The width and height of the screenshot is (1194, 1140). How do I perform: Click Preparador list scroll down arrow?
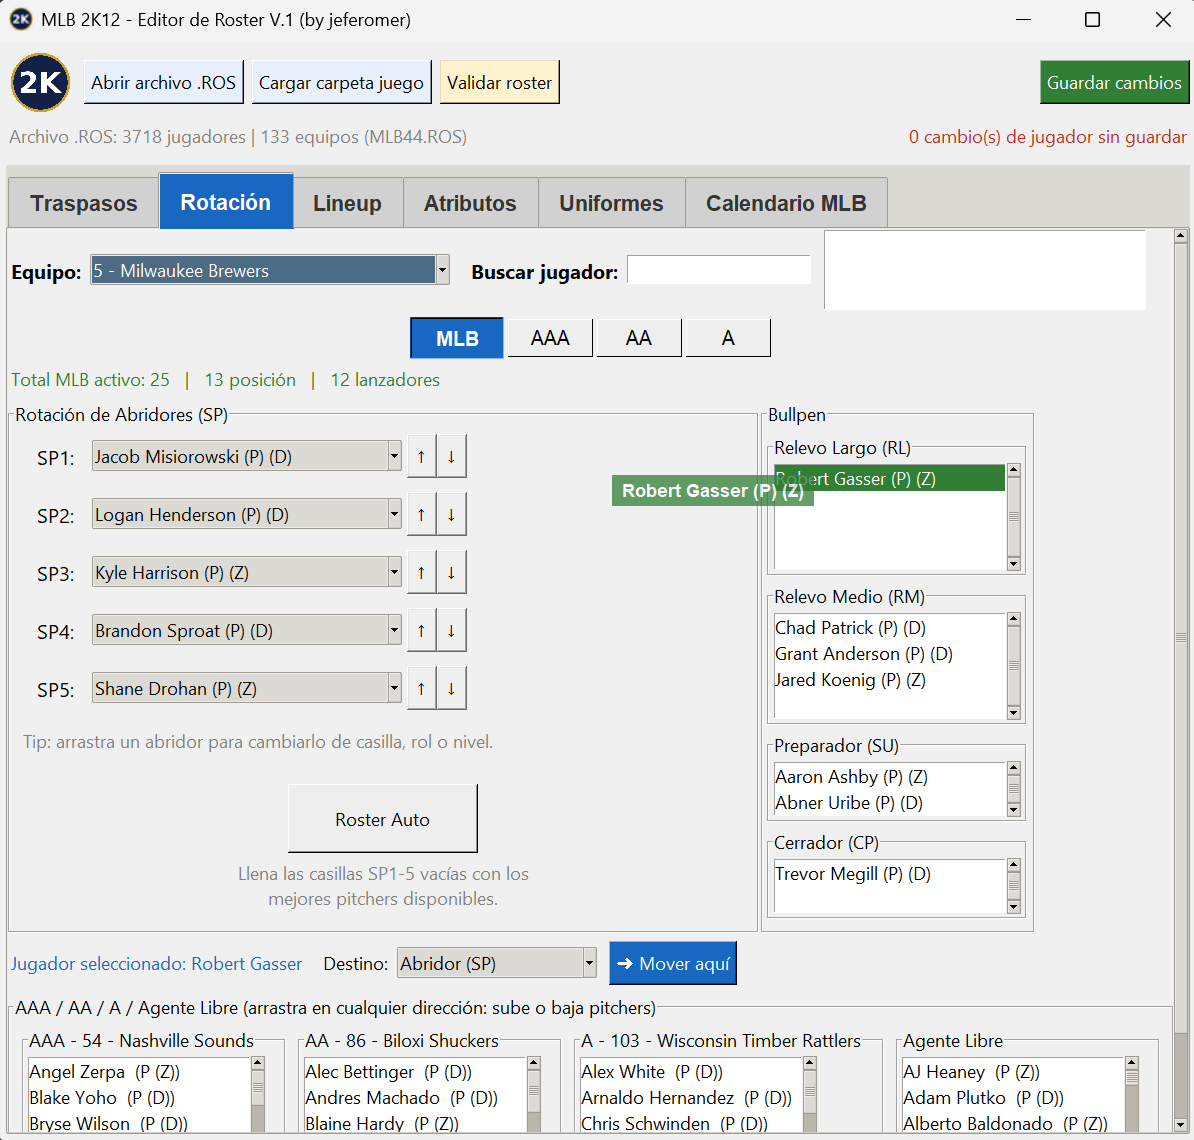1014,810
